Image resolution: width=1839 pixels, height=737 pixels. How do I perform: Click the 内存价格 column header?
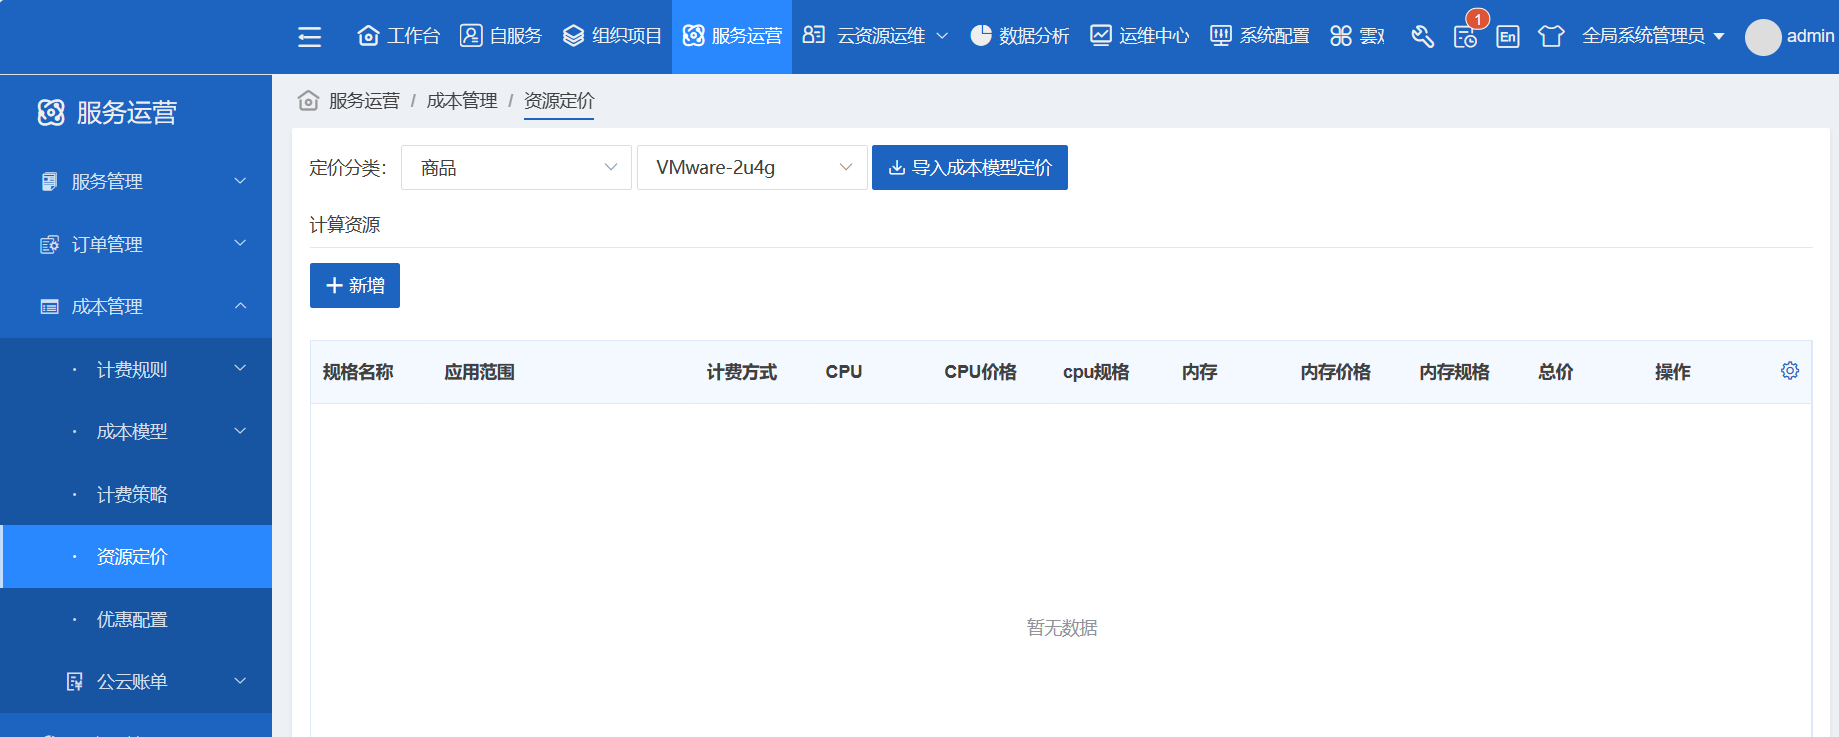click(1336, 372)
